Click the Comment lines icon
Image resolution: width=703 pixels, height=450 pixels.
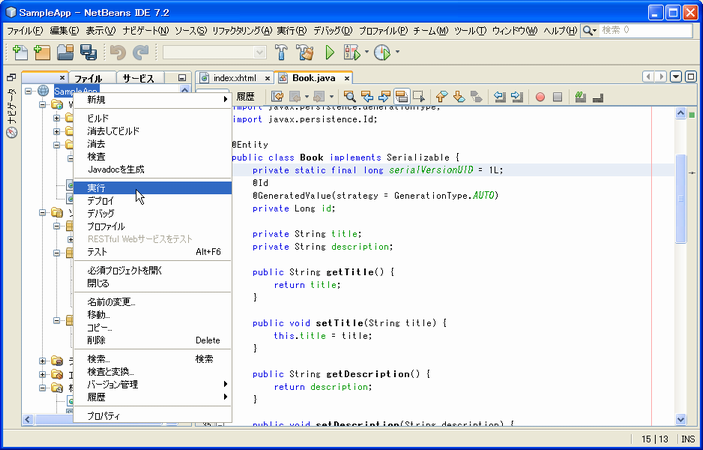click(580, 96)
